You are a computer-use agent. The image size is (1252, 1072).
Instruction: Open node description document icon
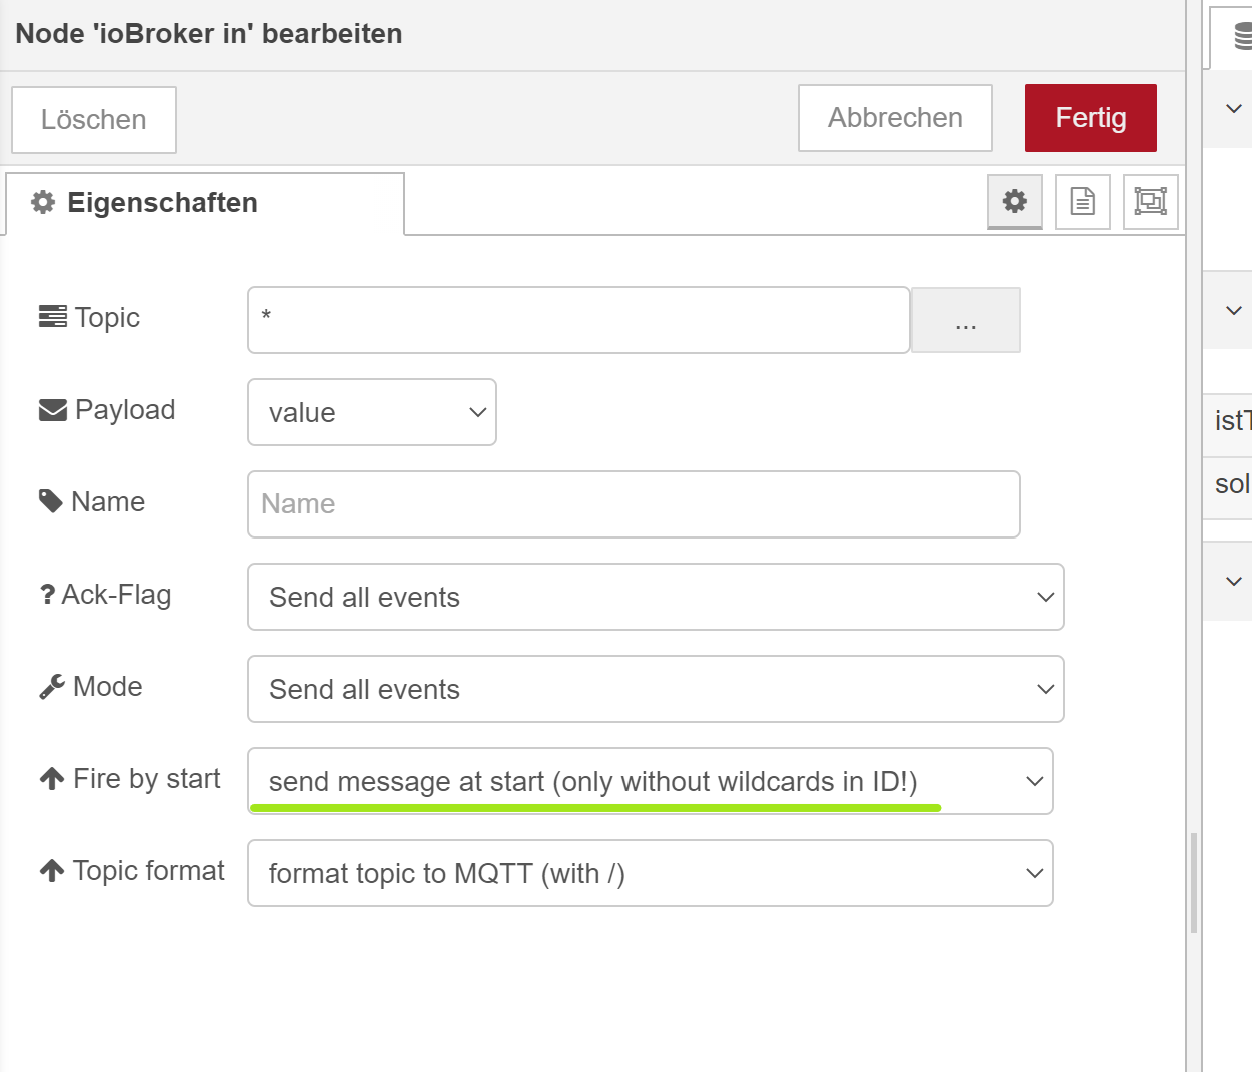(1083, 201)
